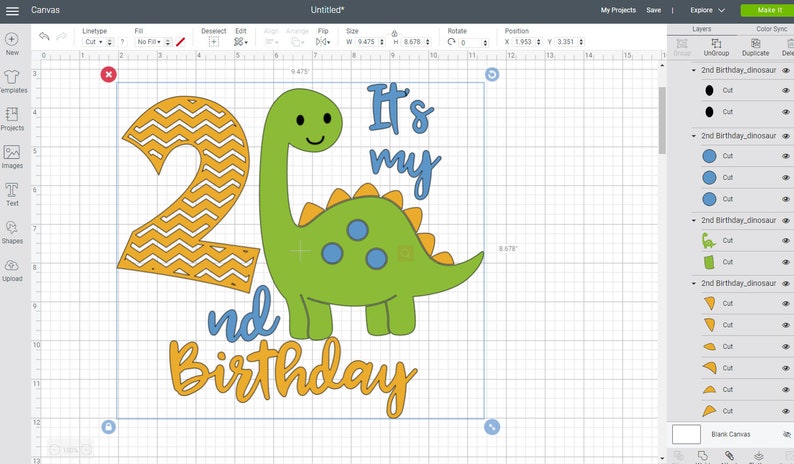
Task: Click the Width size input field
Action: [366, 42]
